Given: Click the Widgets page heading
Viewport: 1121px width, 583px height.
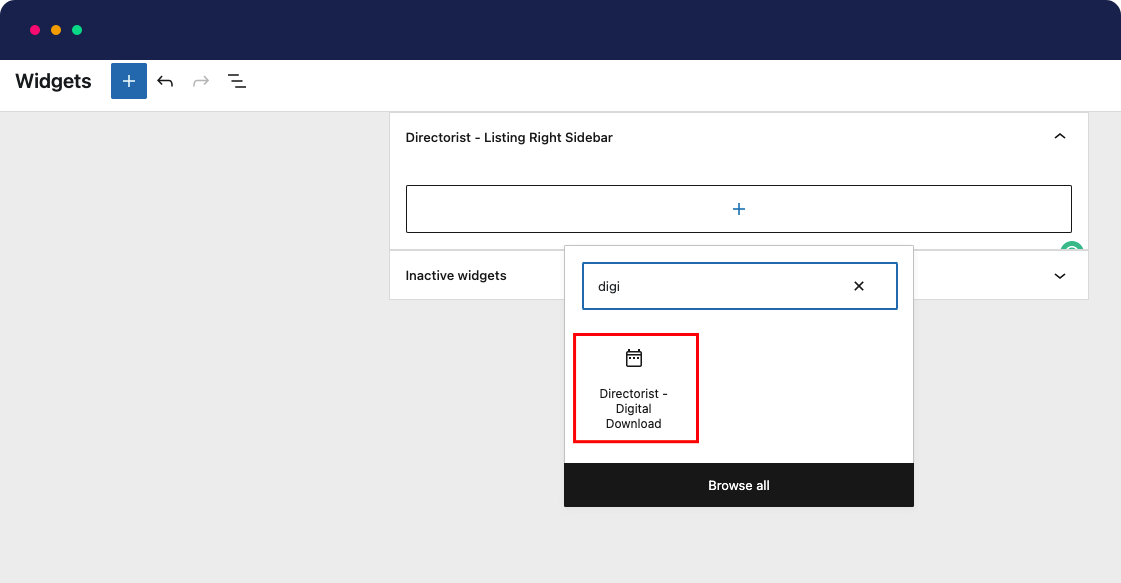Looking at the screenshot, I should [54, 82].
